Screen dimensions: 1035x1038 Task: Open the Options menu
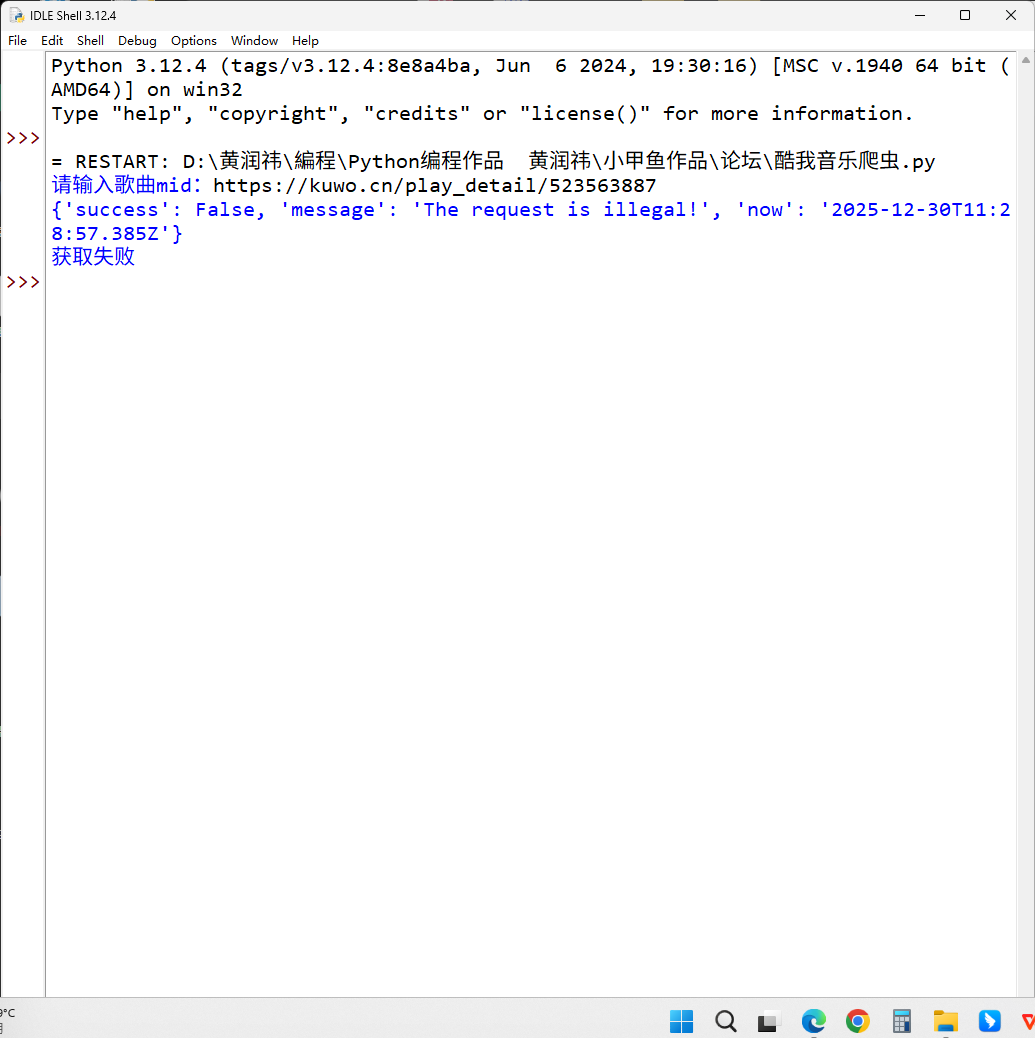click(x=193, y=41)
